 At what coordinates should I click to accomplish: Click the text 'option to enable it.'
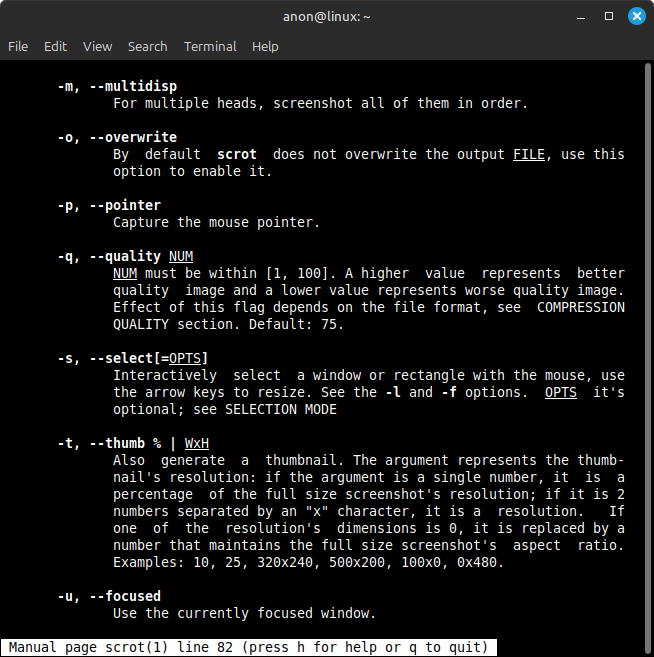tap(193, 171)
